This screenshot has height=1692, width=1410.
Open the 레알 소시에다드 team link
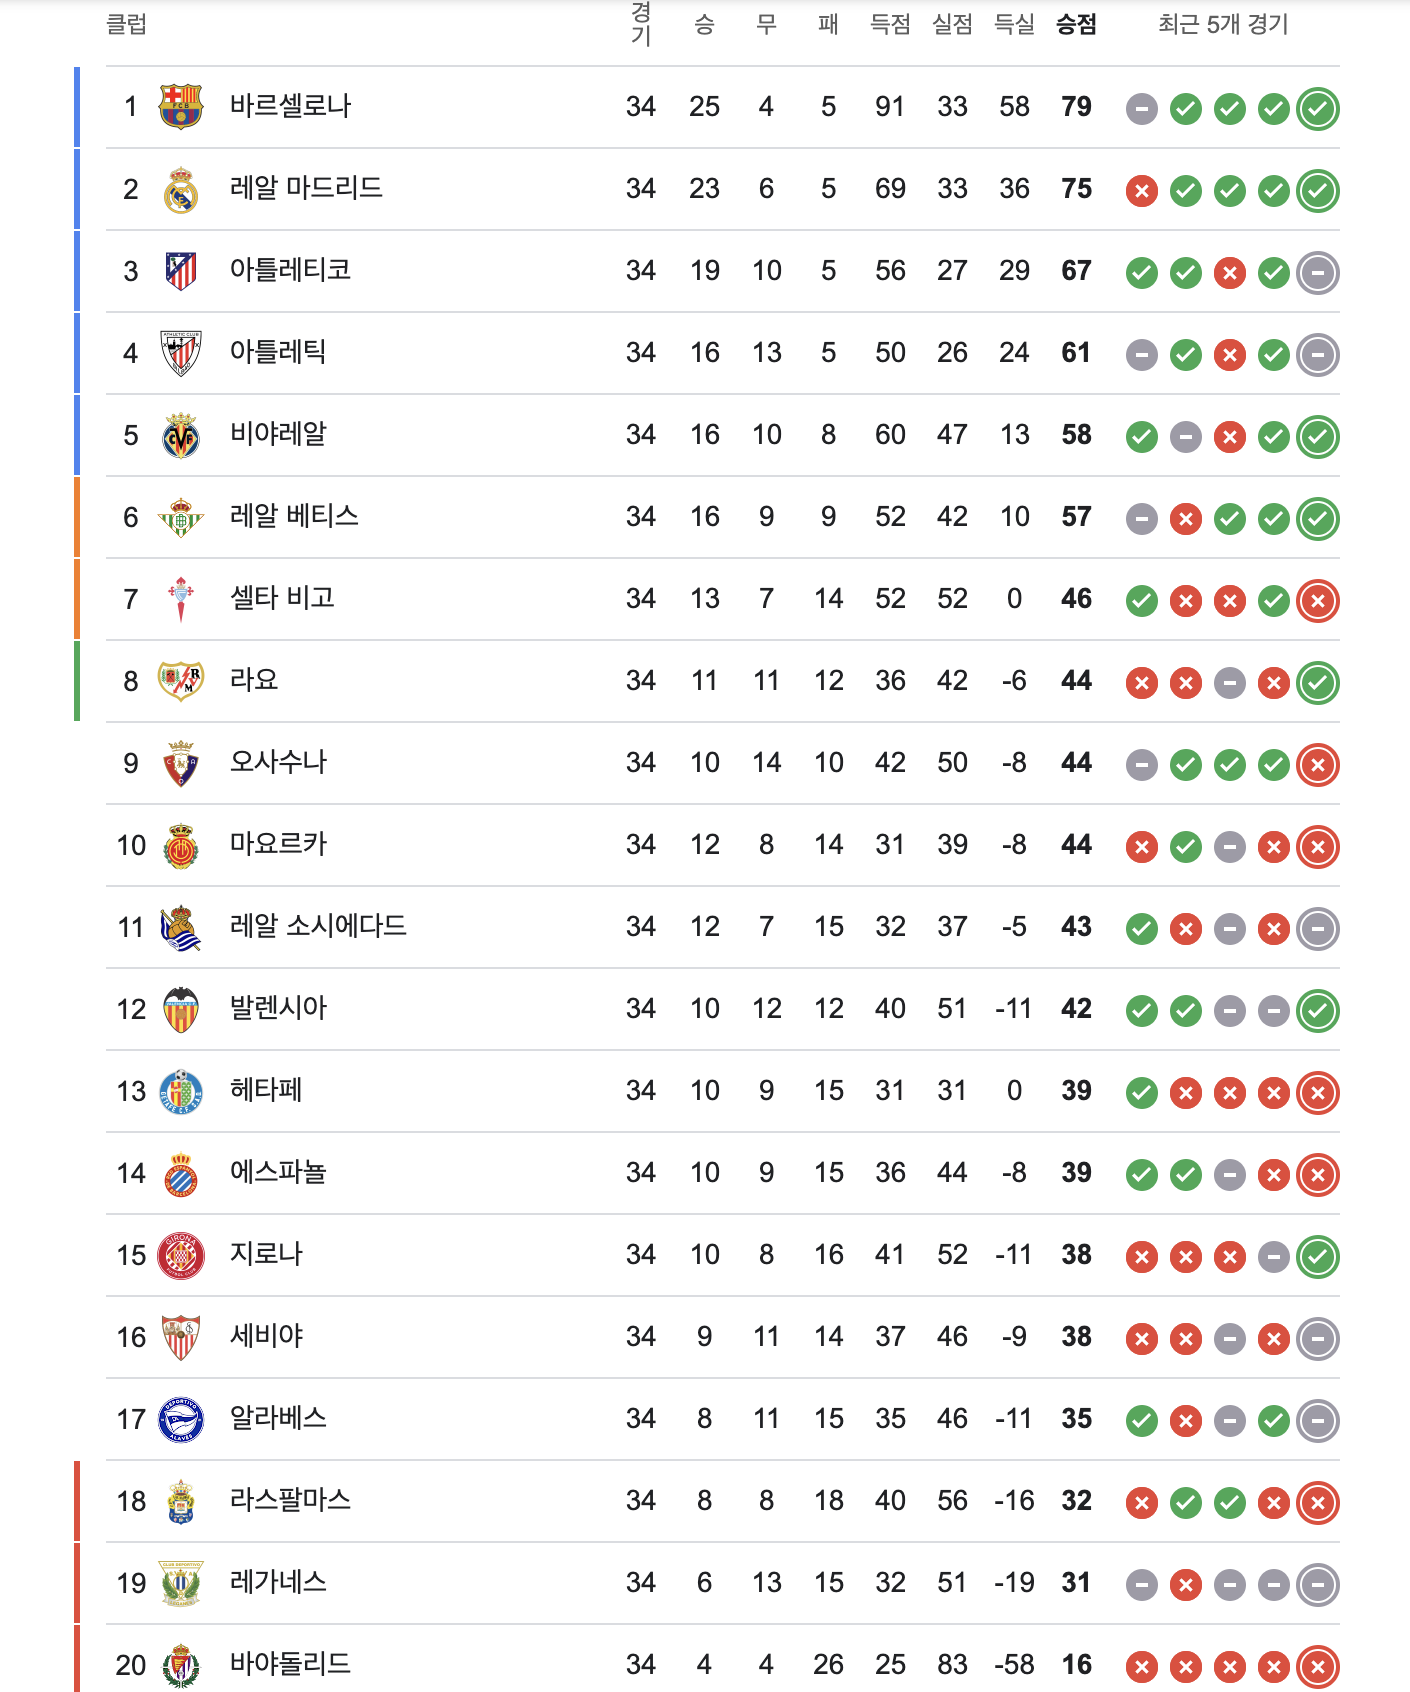click(x=318, y=926)
